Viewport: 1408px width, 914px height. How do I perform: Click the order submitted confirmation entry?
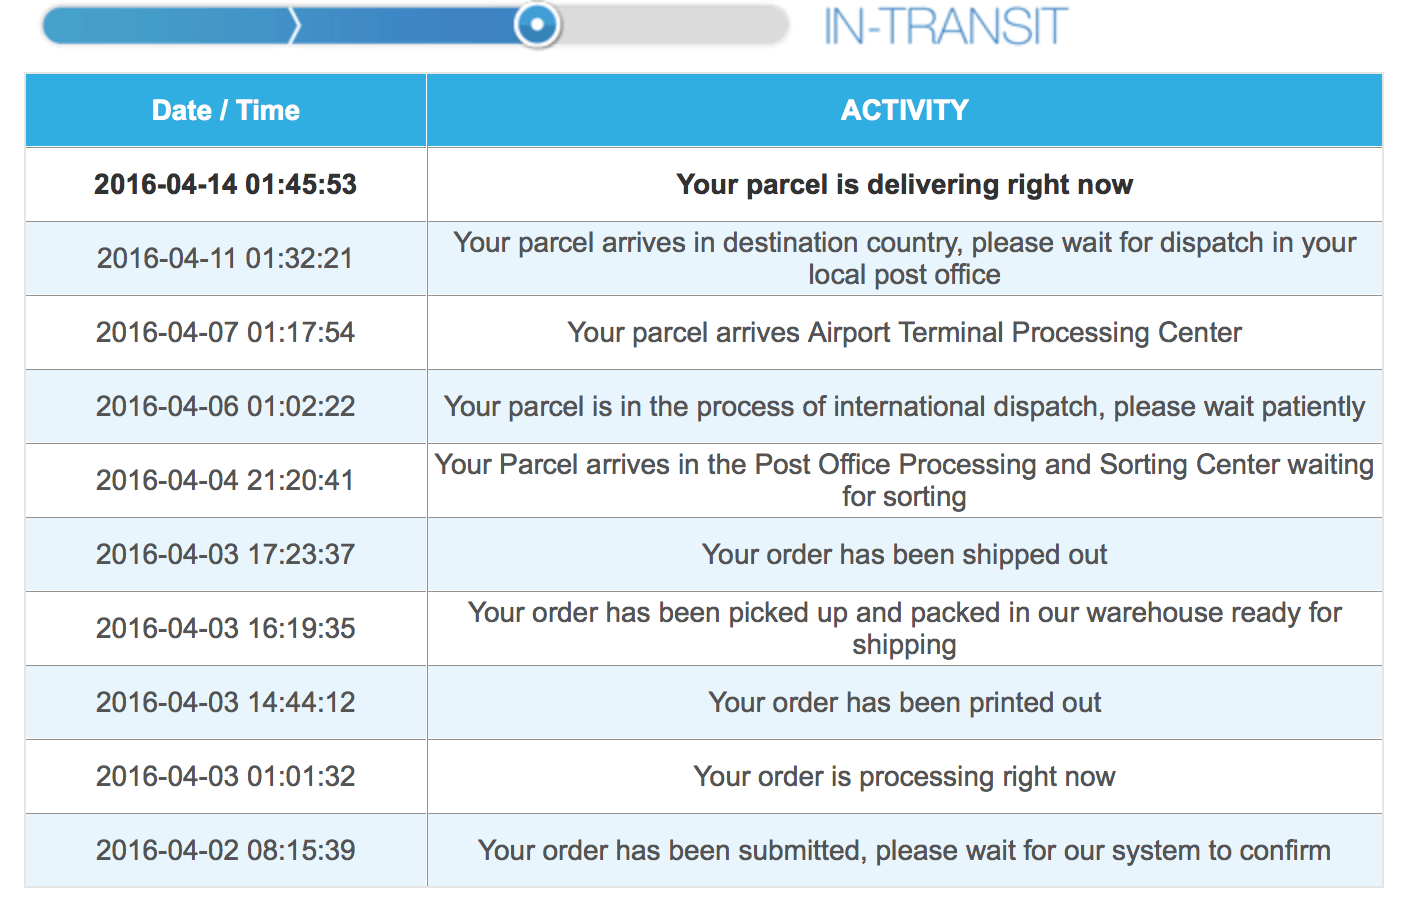tap(904, 850)
